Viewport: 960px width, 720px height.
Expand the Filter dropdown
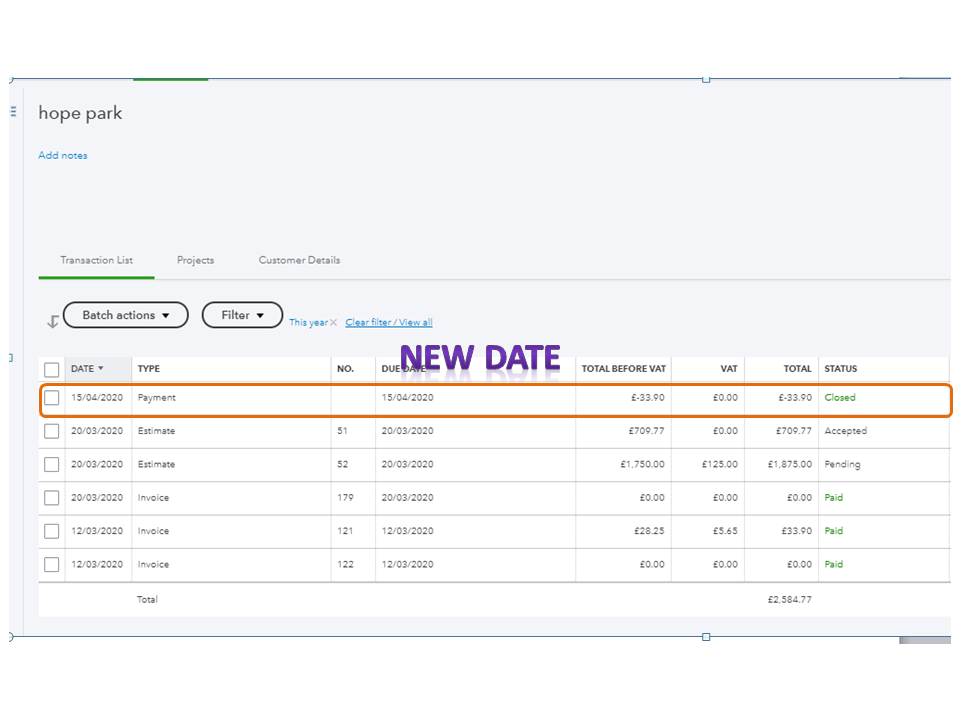click(242, 315)
